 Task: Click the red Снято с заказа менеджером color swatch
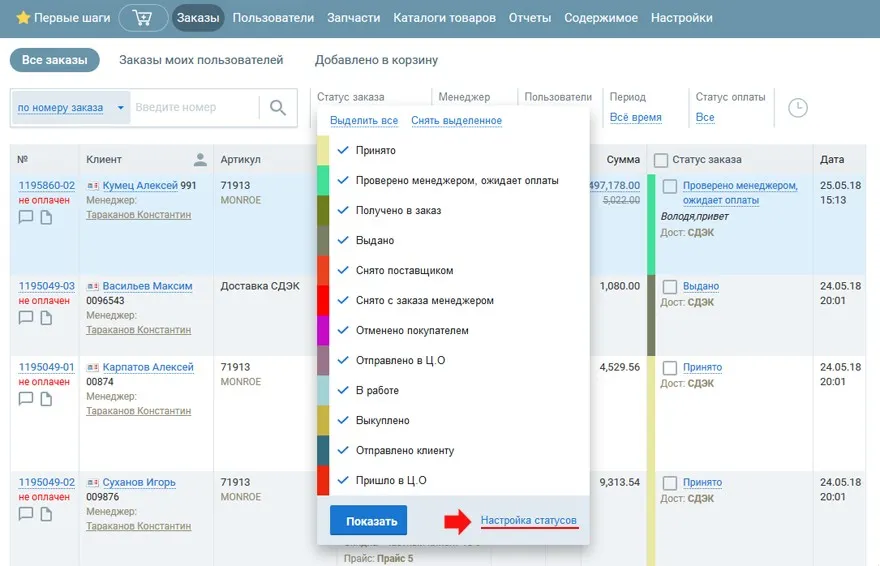pos(323,300)
